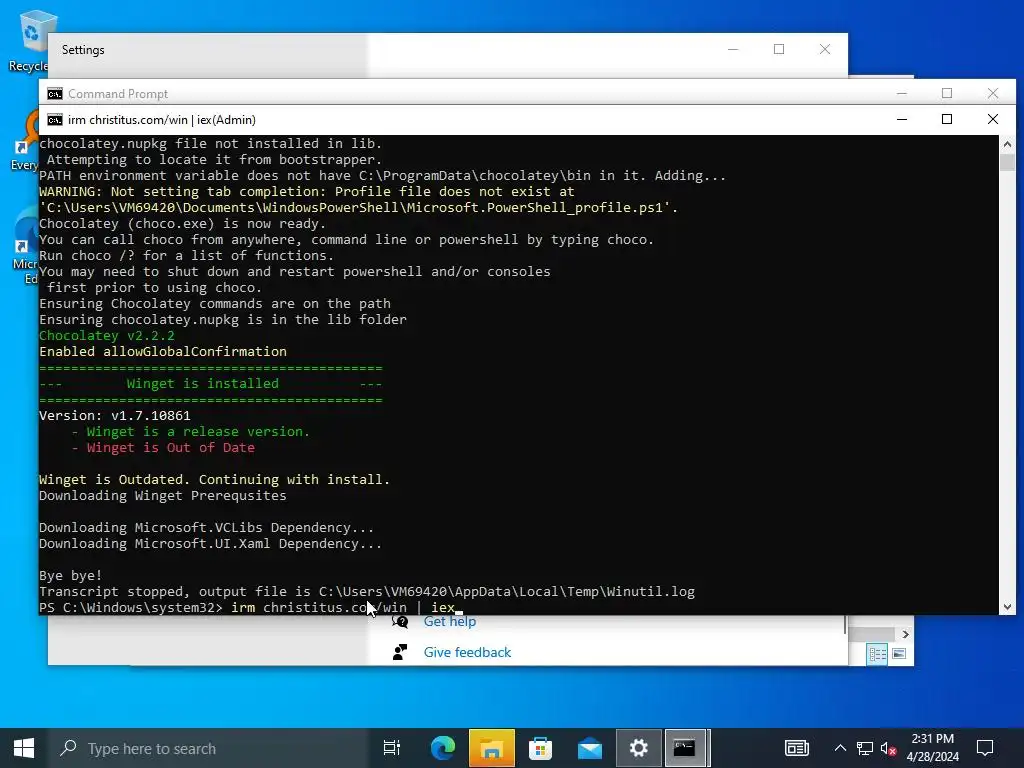1024x768 pixels.
Task: Click 'Settings' title text of the Settings window
Action: point(83,50)
